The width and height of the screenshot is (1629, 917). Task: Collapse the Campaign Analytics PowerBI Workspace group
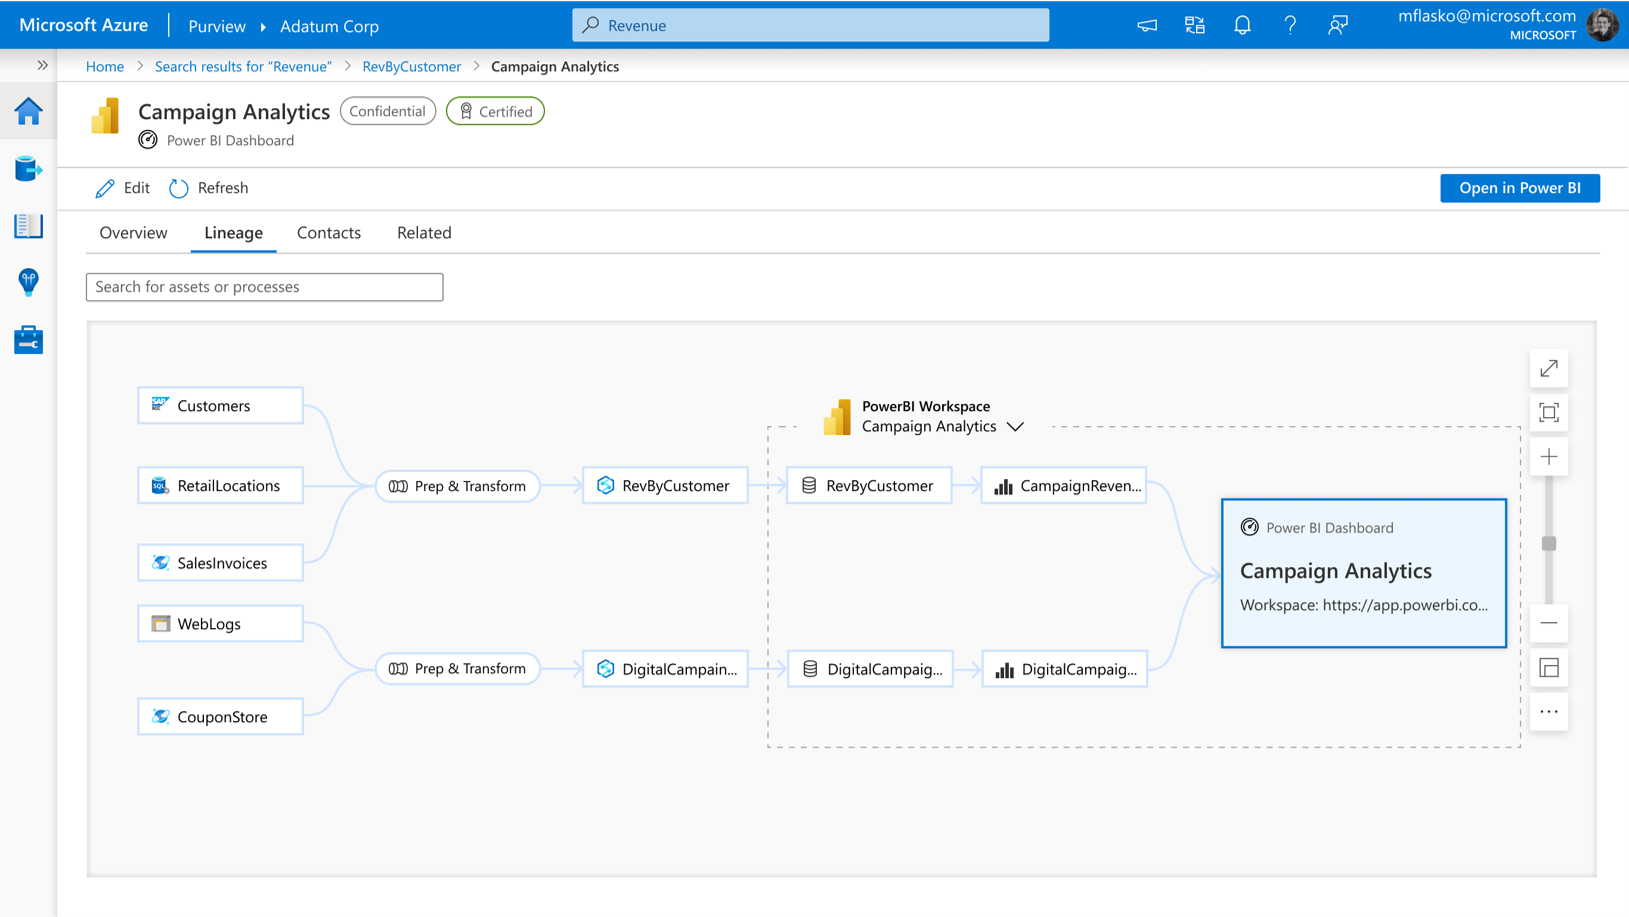(1016, 426)
